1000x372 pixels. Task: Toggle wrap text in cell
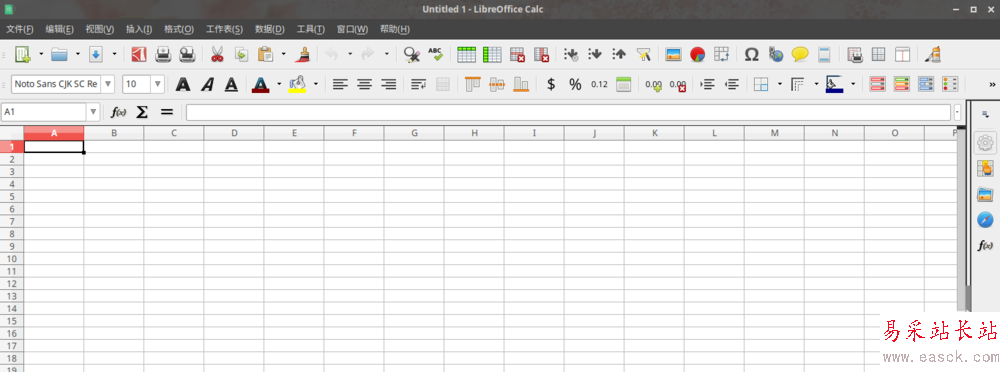click(418, 84)
